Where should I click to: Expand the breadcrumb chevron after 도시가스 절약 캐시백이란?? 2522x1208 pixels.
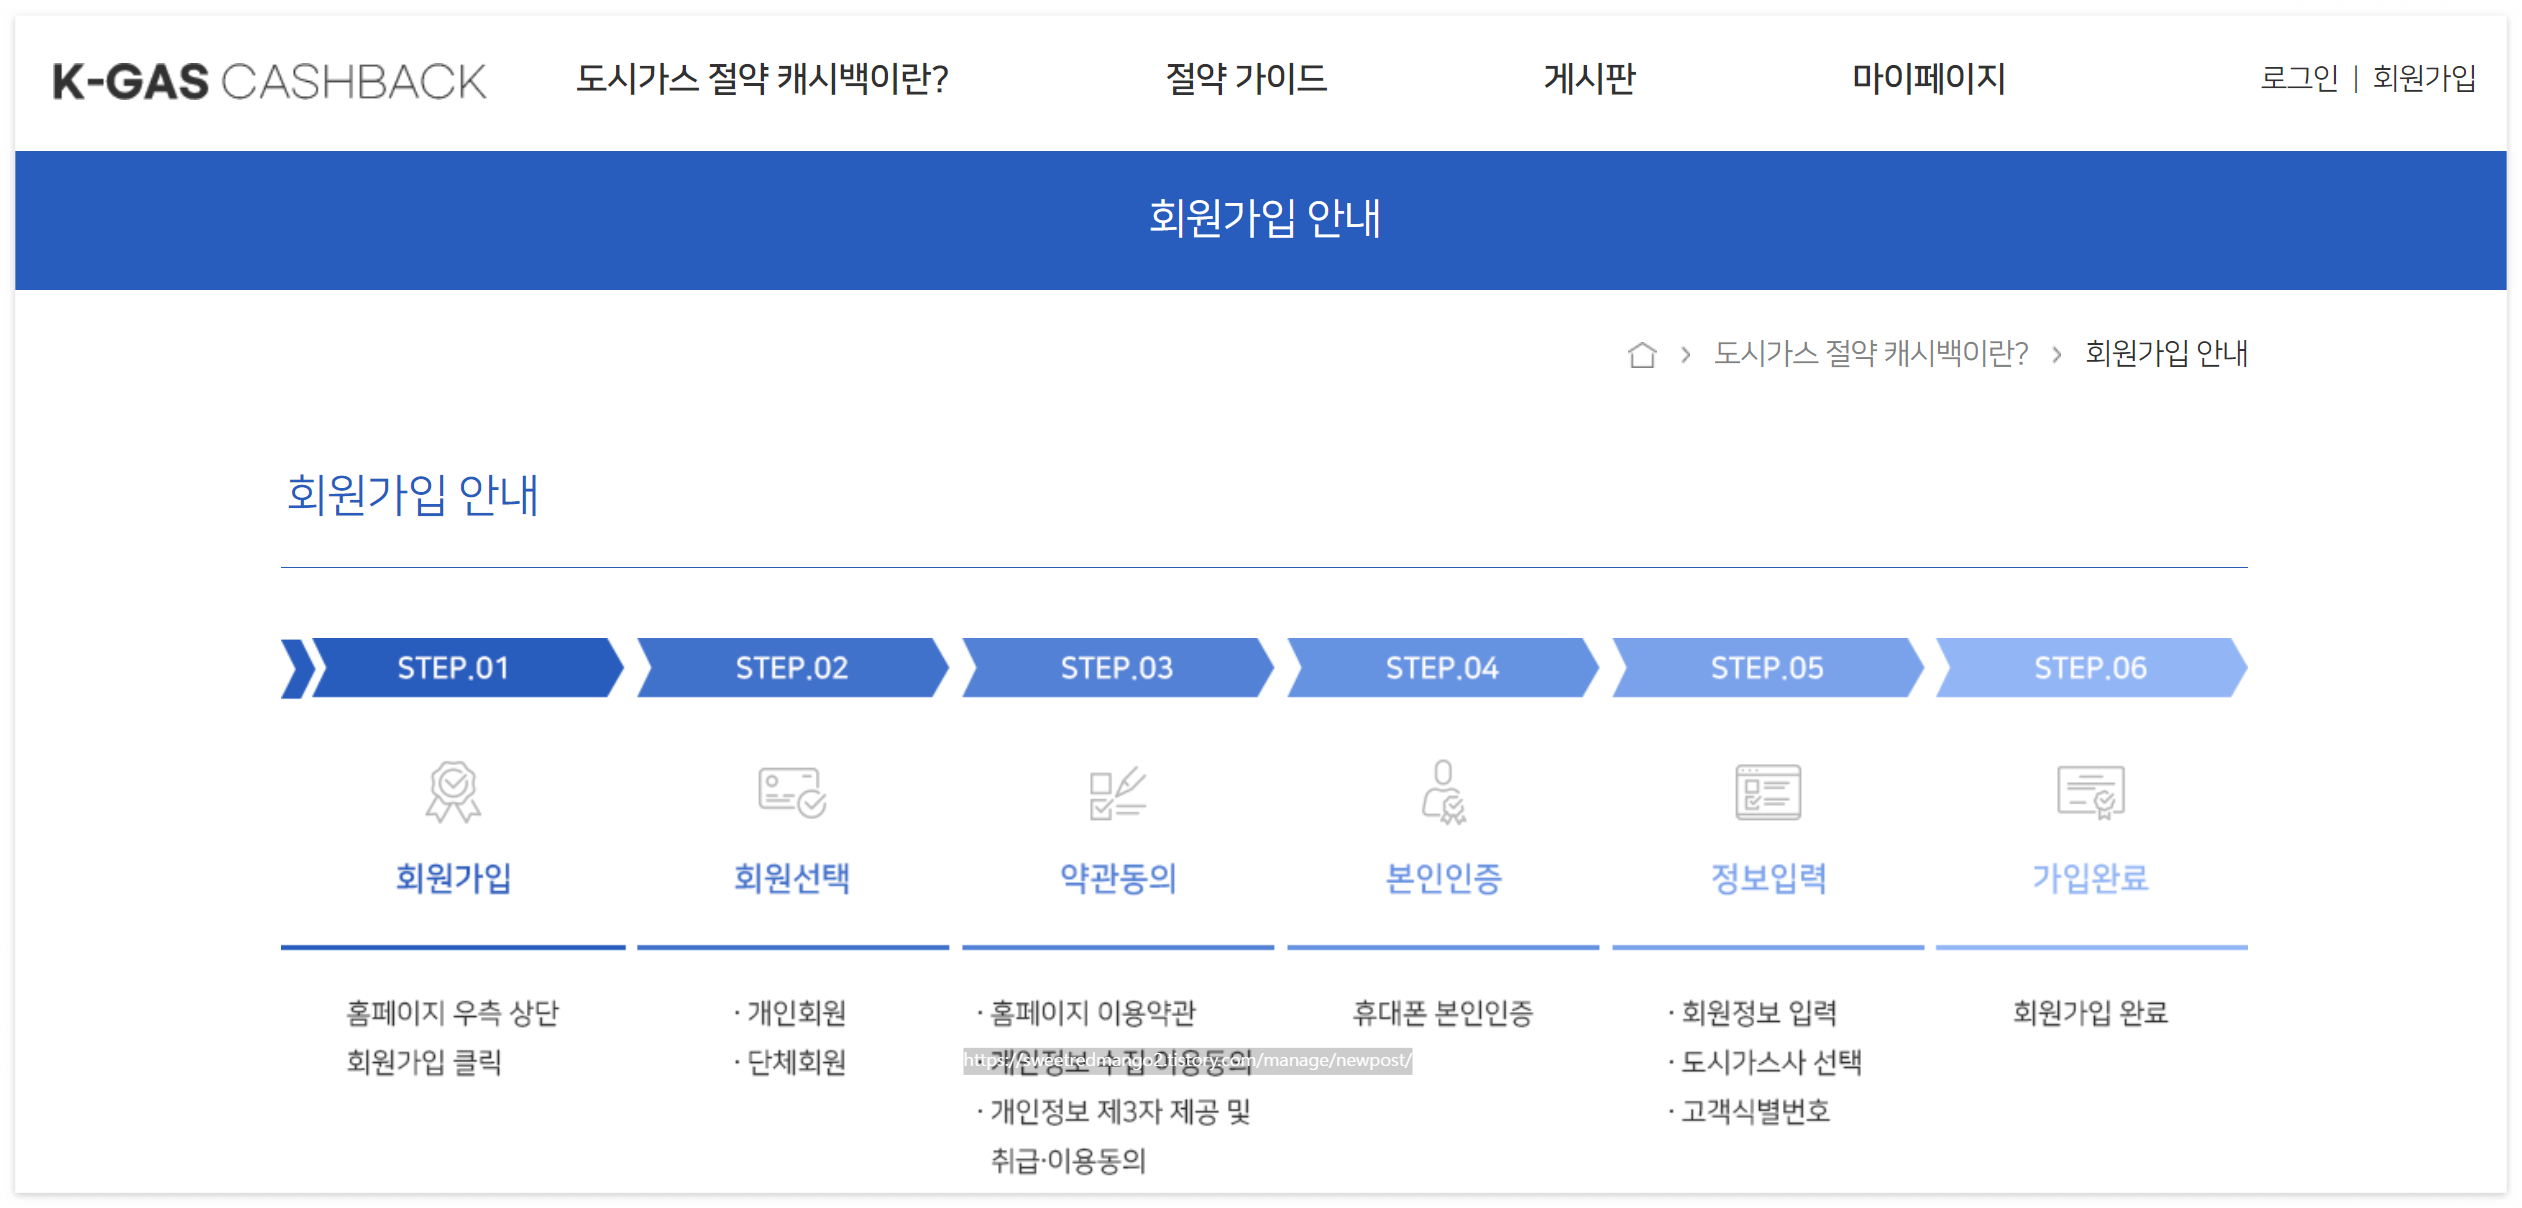pyautogui.click(x=2056, y=354)
